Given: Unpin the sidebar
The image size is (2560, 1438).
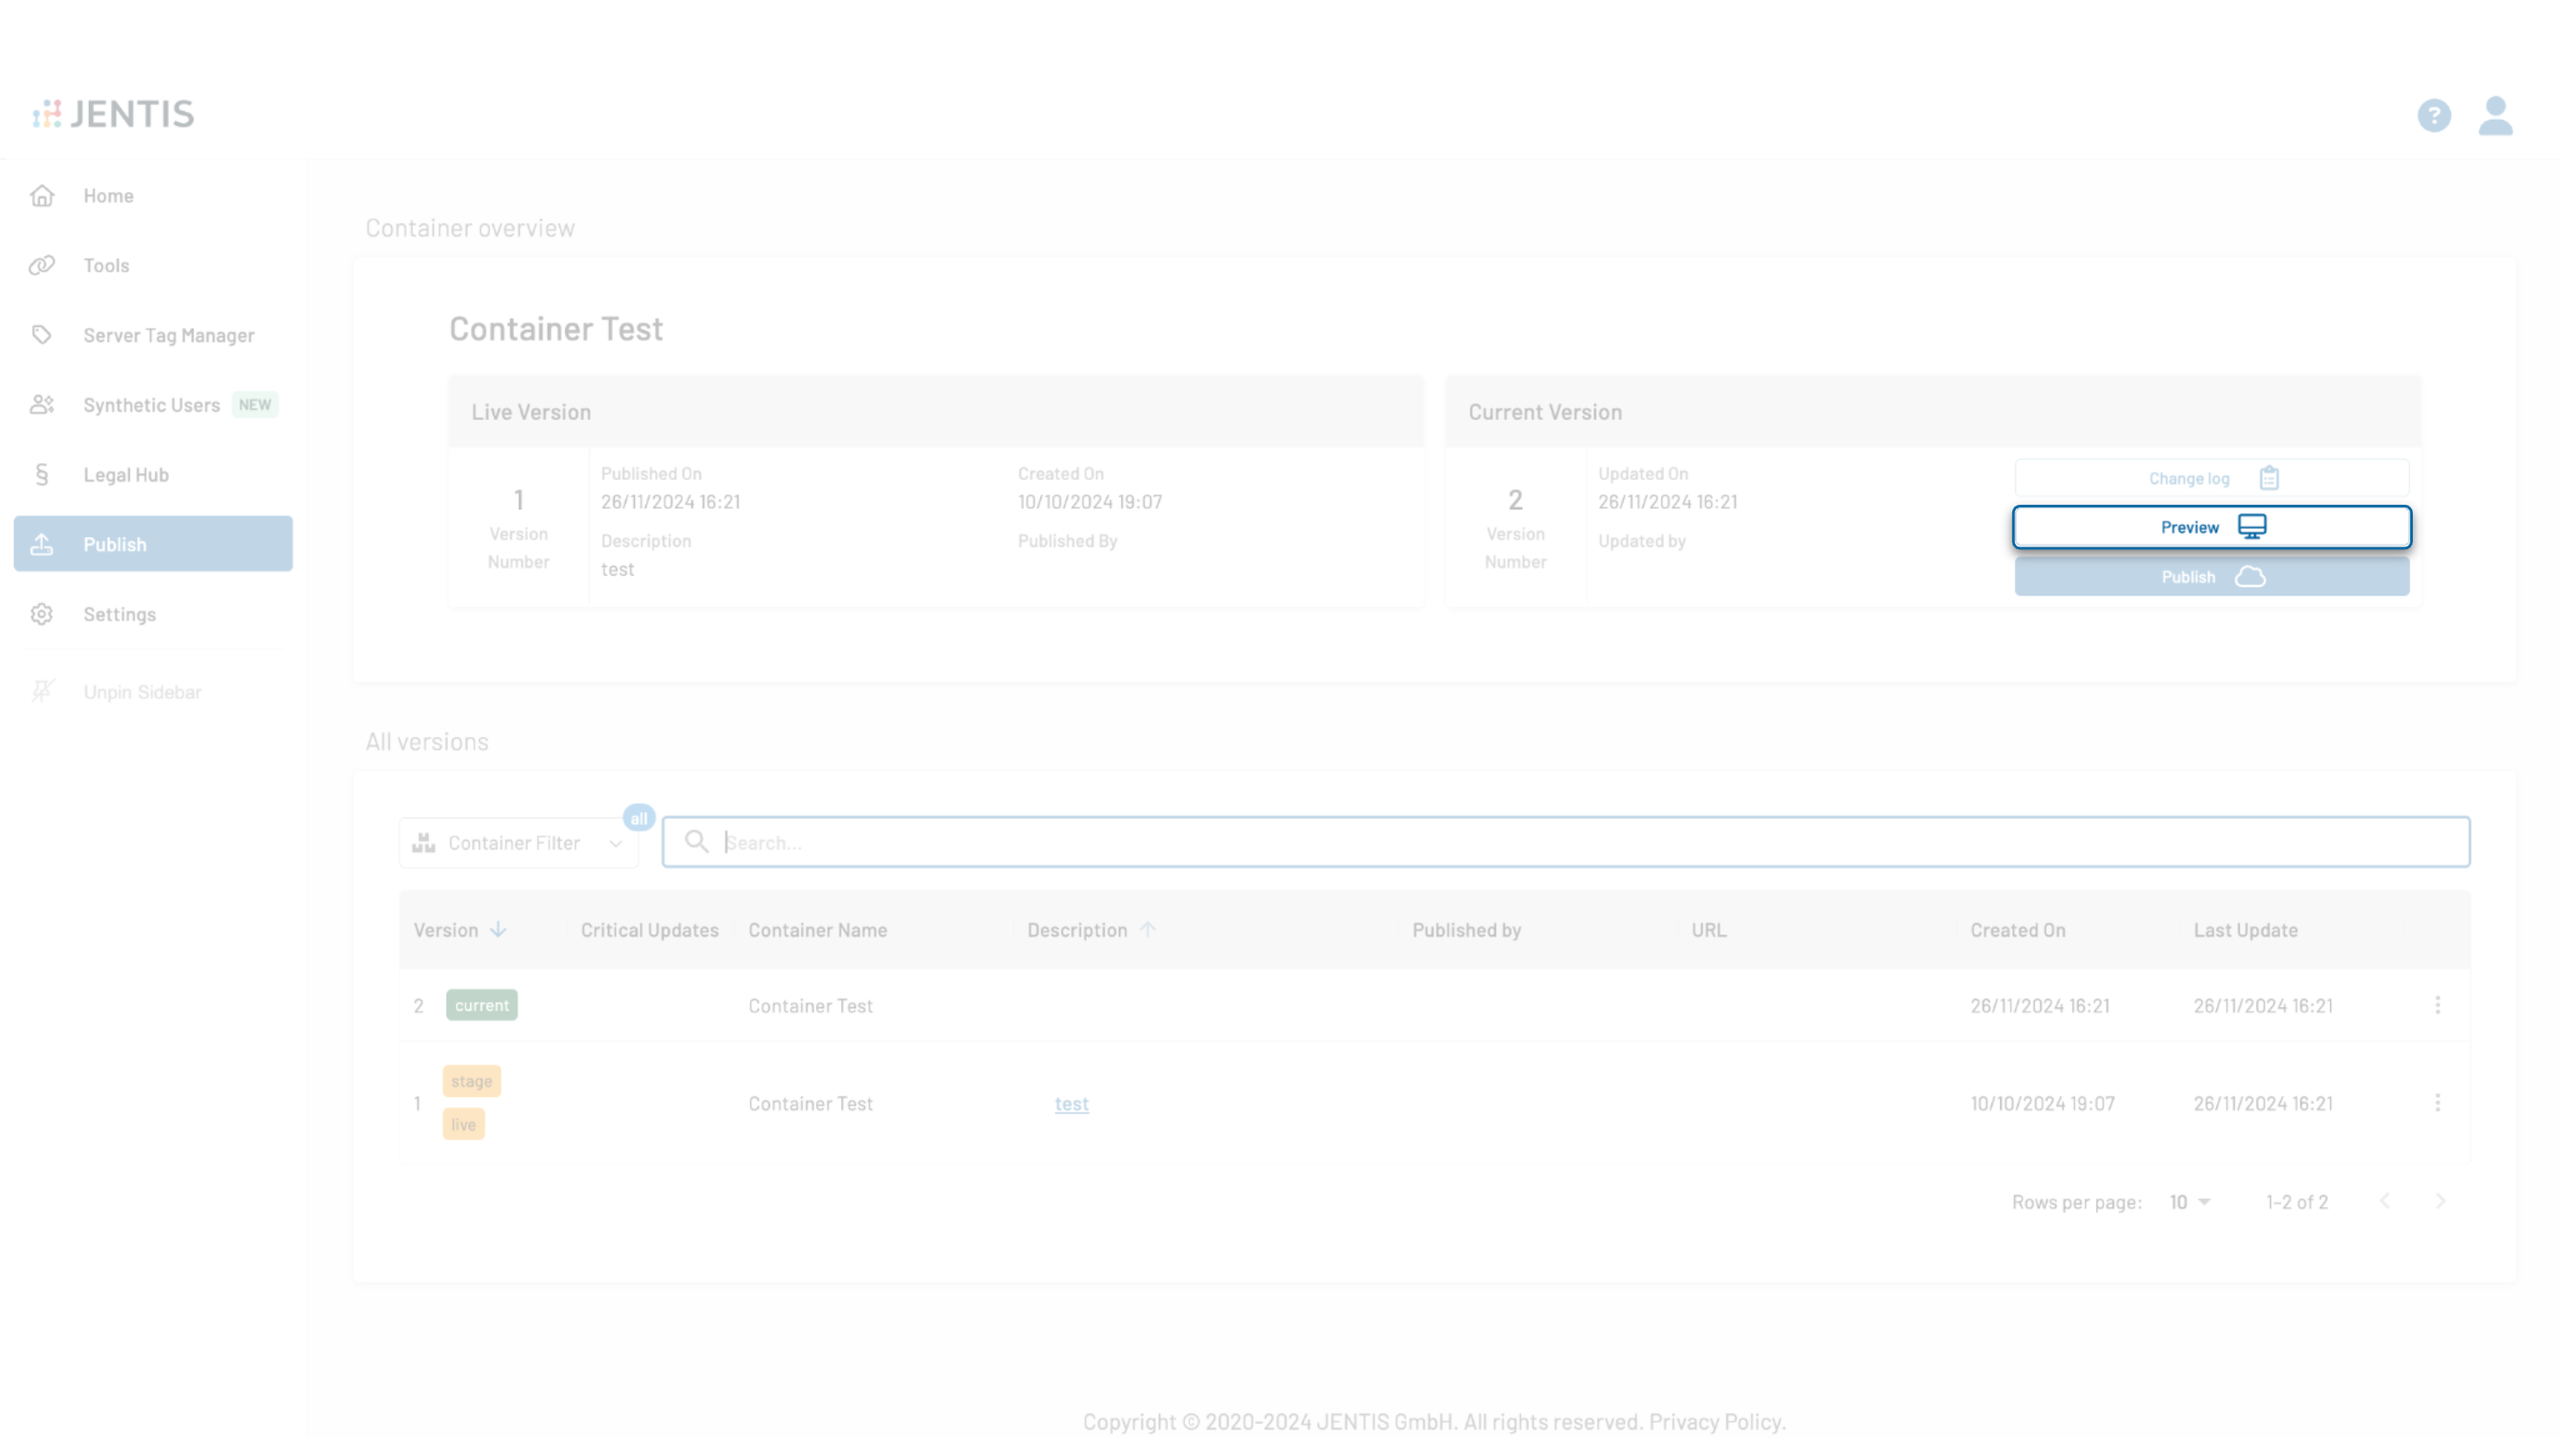Looking at the screenshot, I should (142, 691).
